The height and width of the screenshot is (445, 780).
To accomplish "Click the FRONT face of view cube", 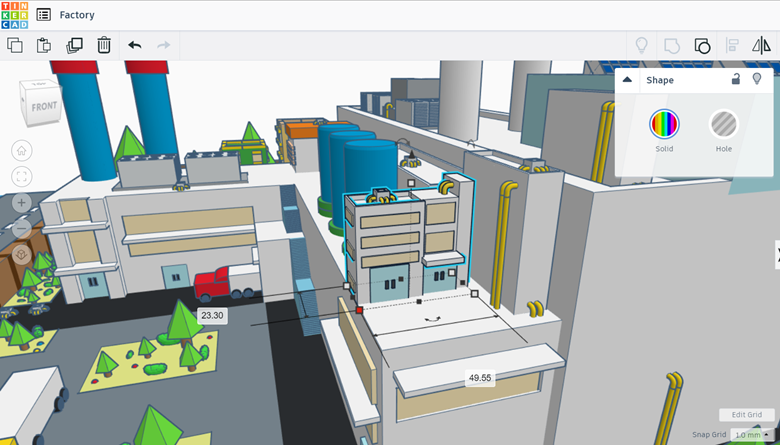I will (x=44, y=106).
